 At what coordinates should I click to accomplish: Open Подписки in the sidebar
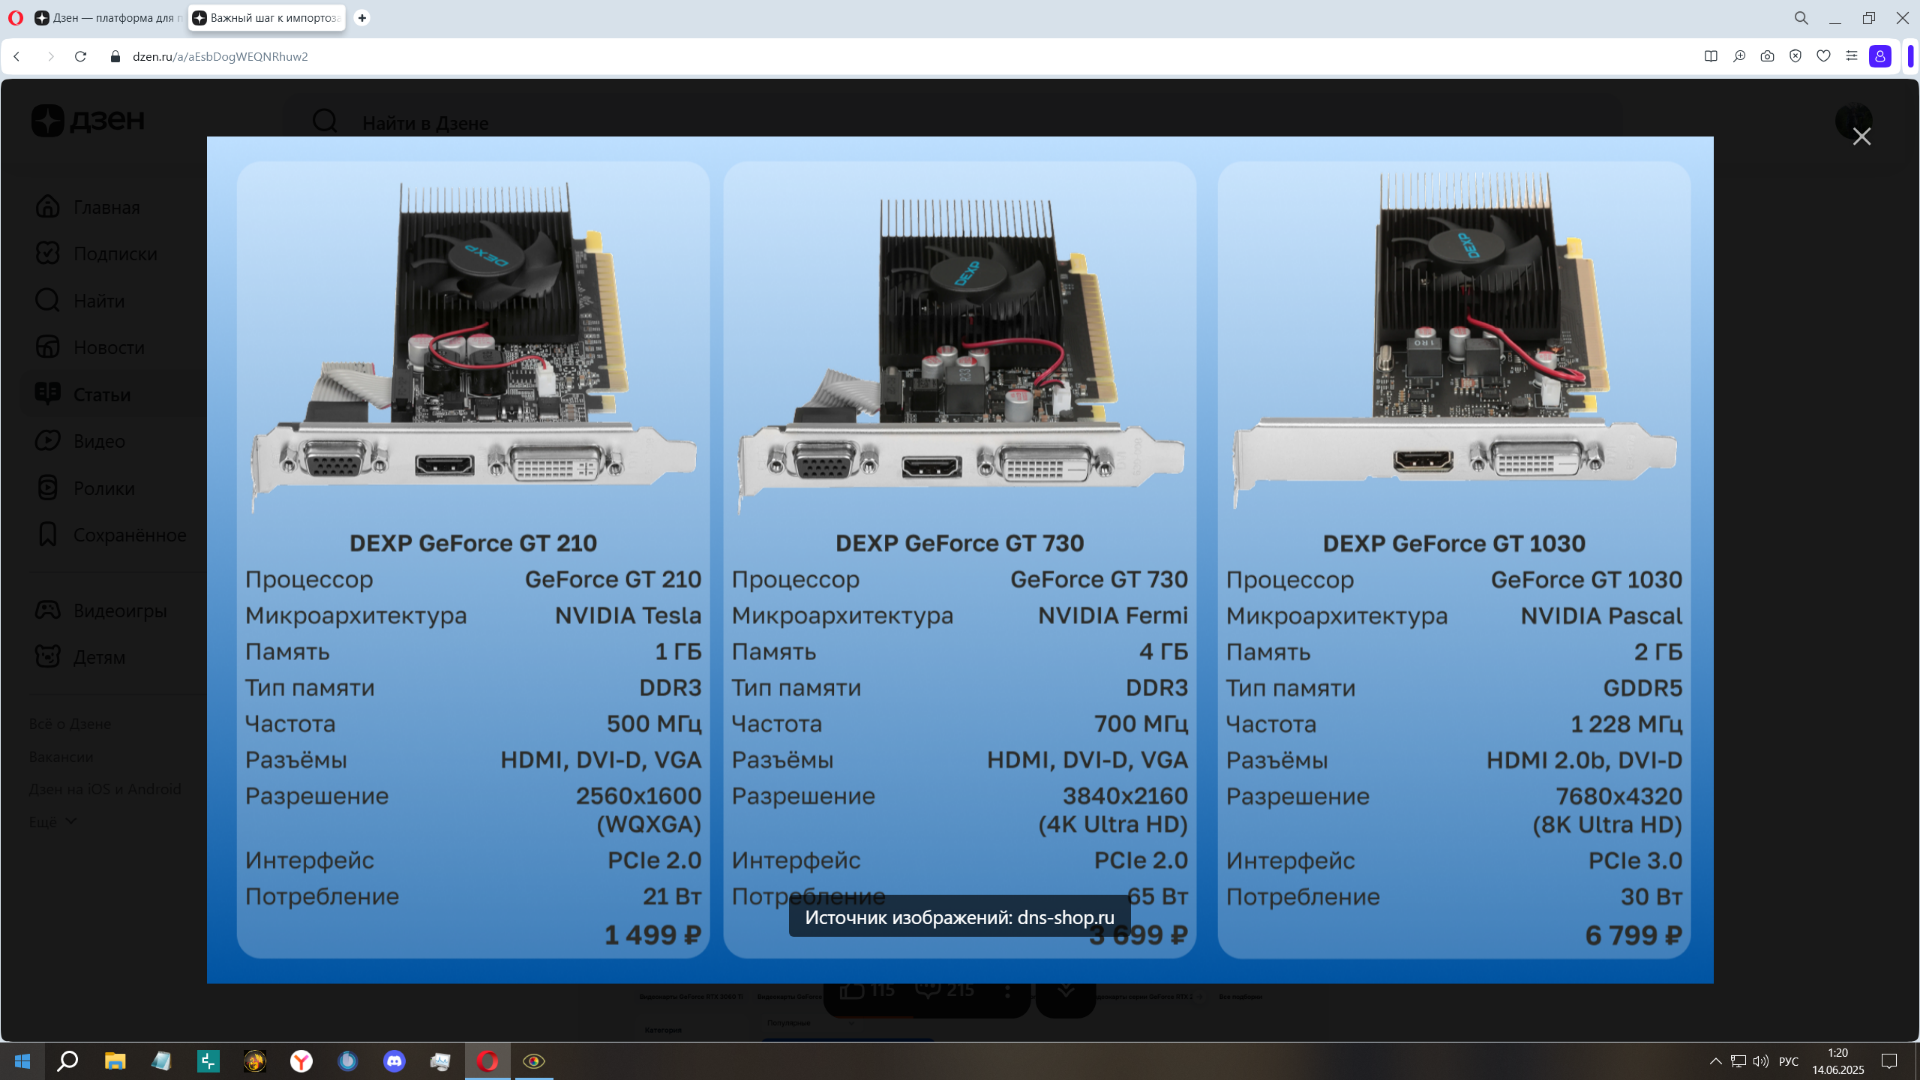[x=96, y=254]
